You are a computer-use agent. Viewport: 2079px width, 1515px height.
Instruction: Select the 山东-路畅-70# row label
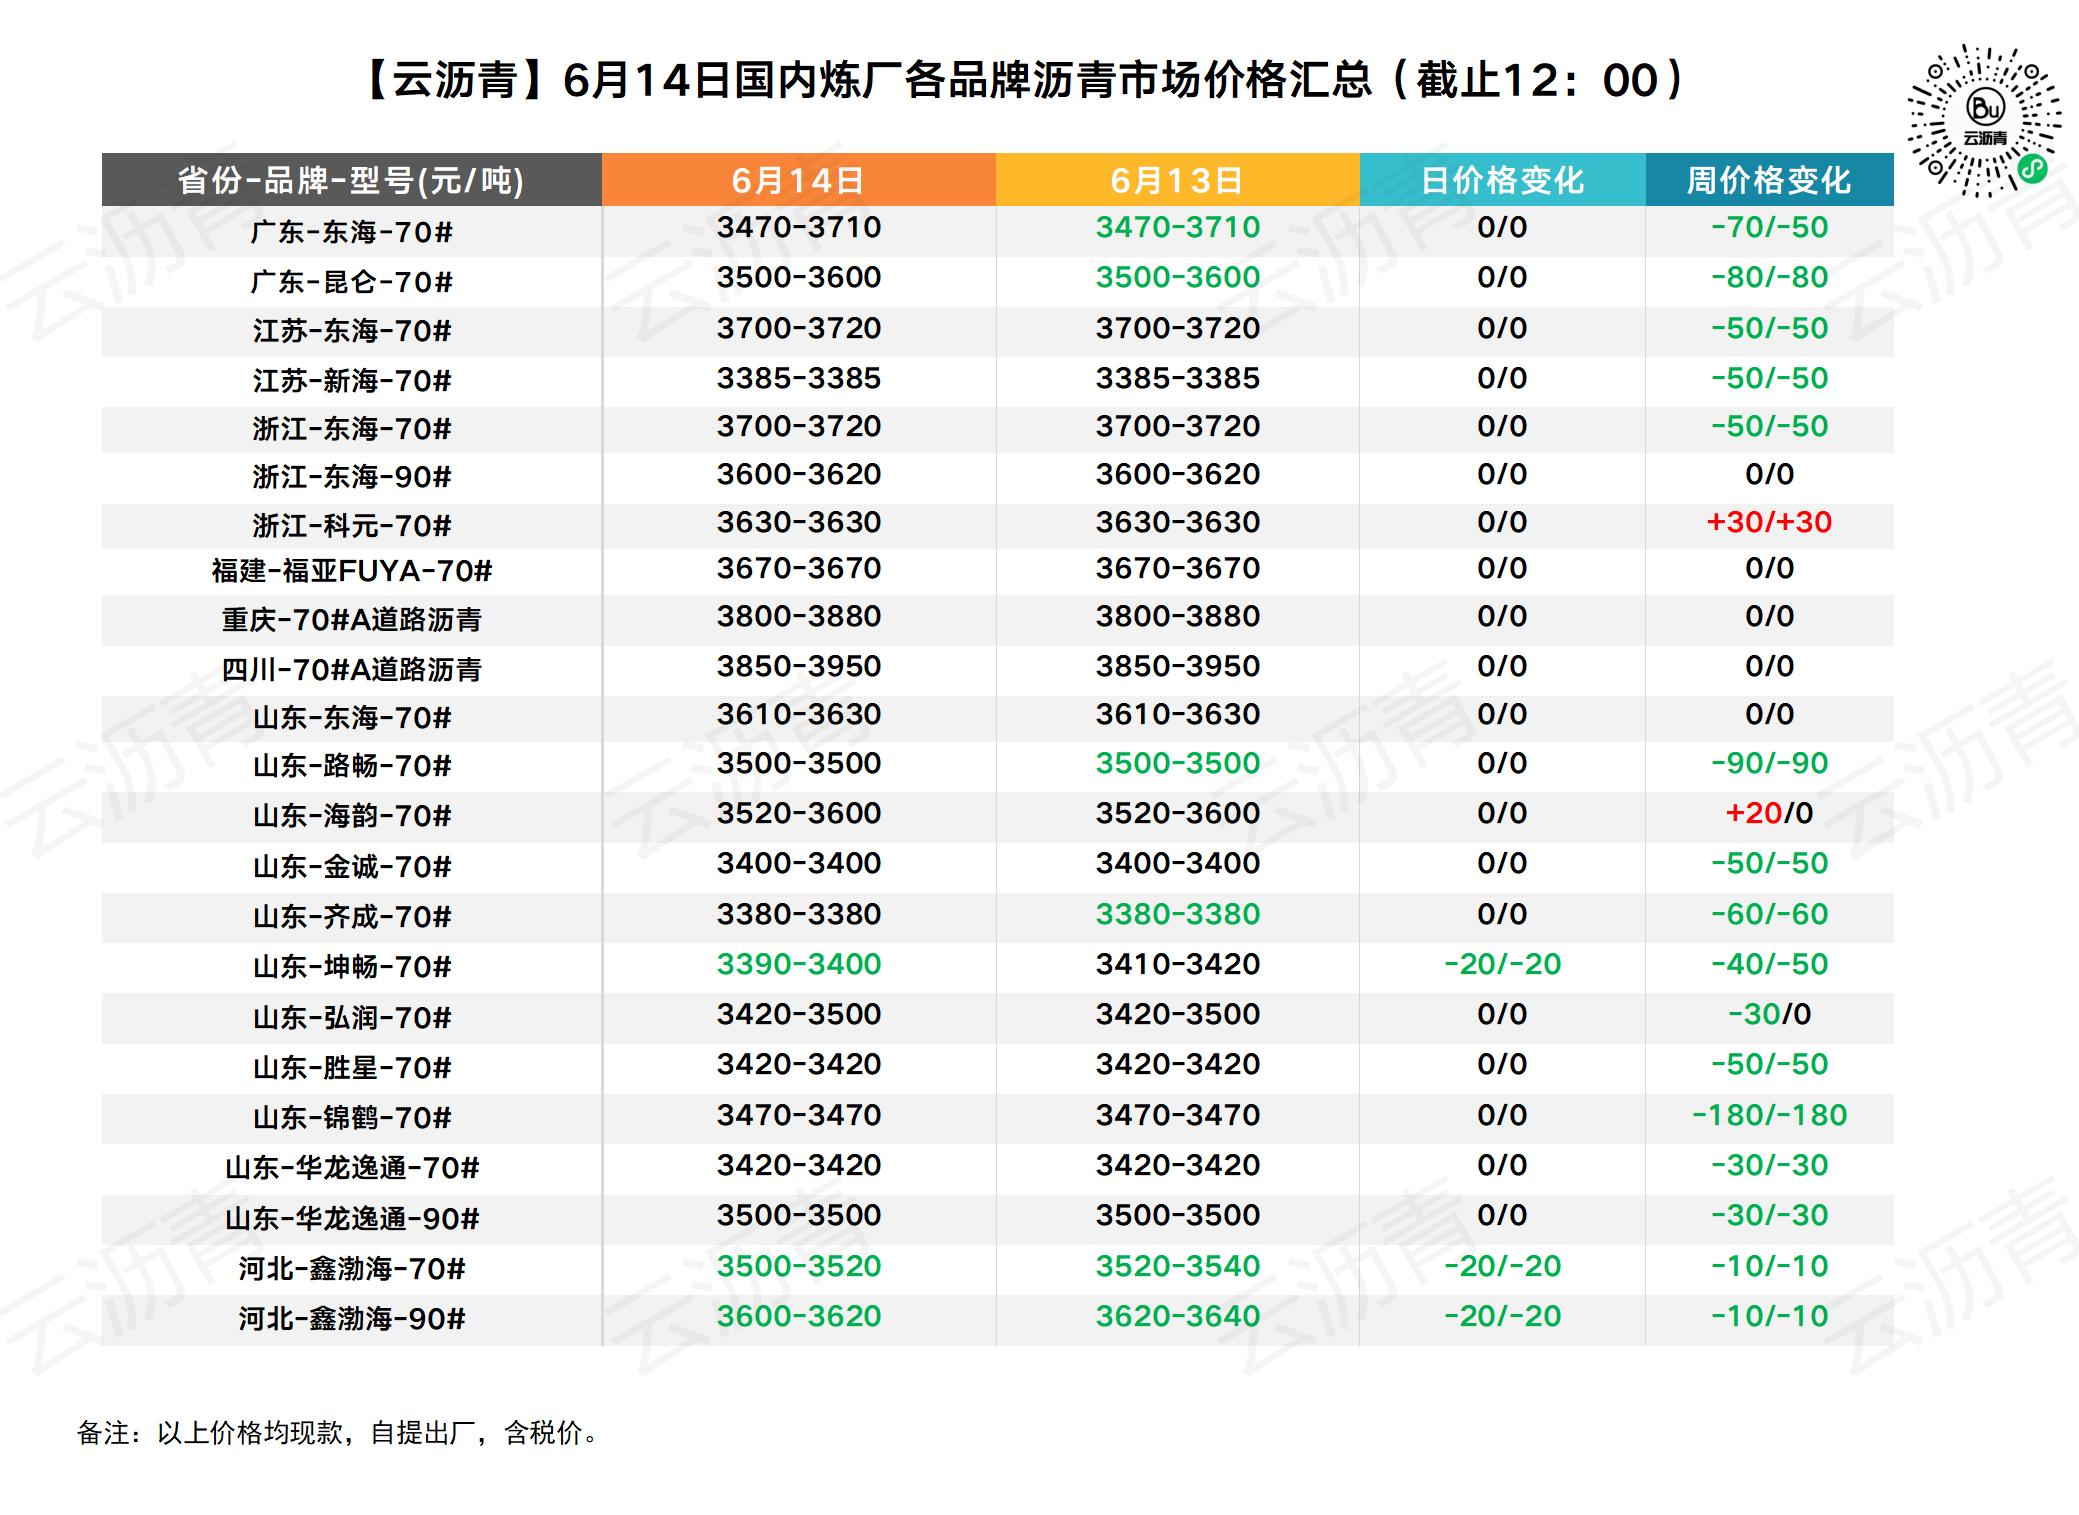pyautogui.click(x=351, y=766)
